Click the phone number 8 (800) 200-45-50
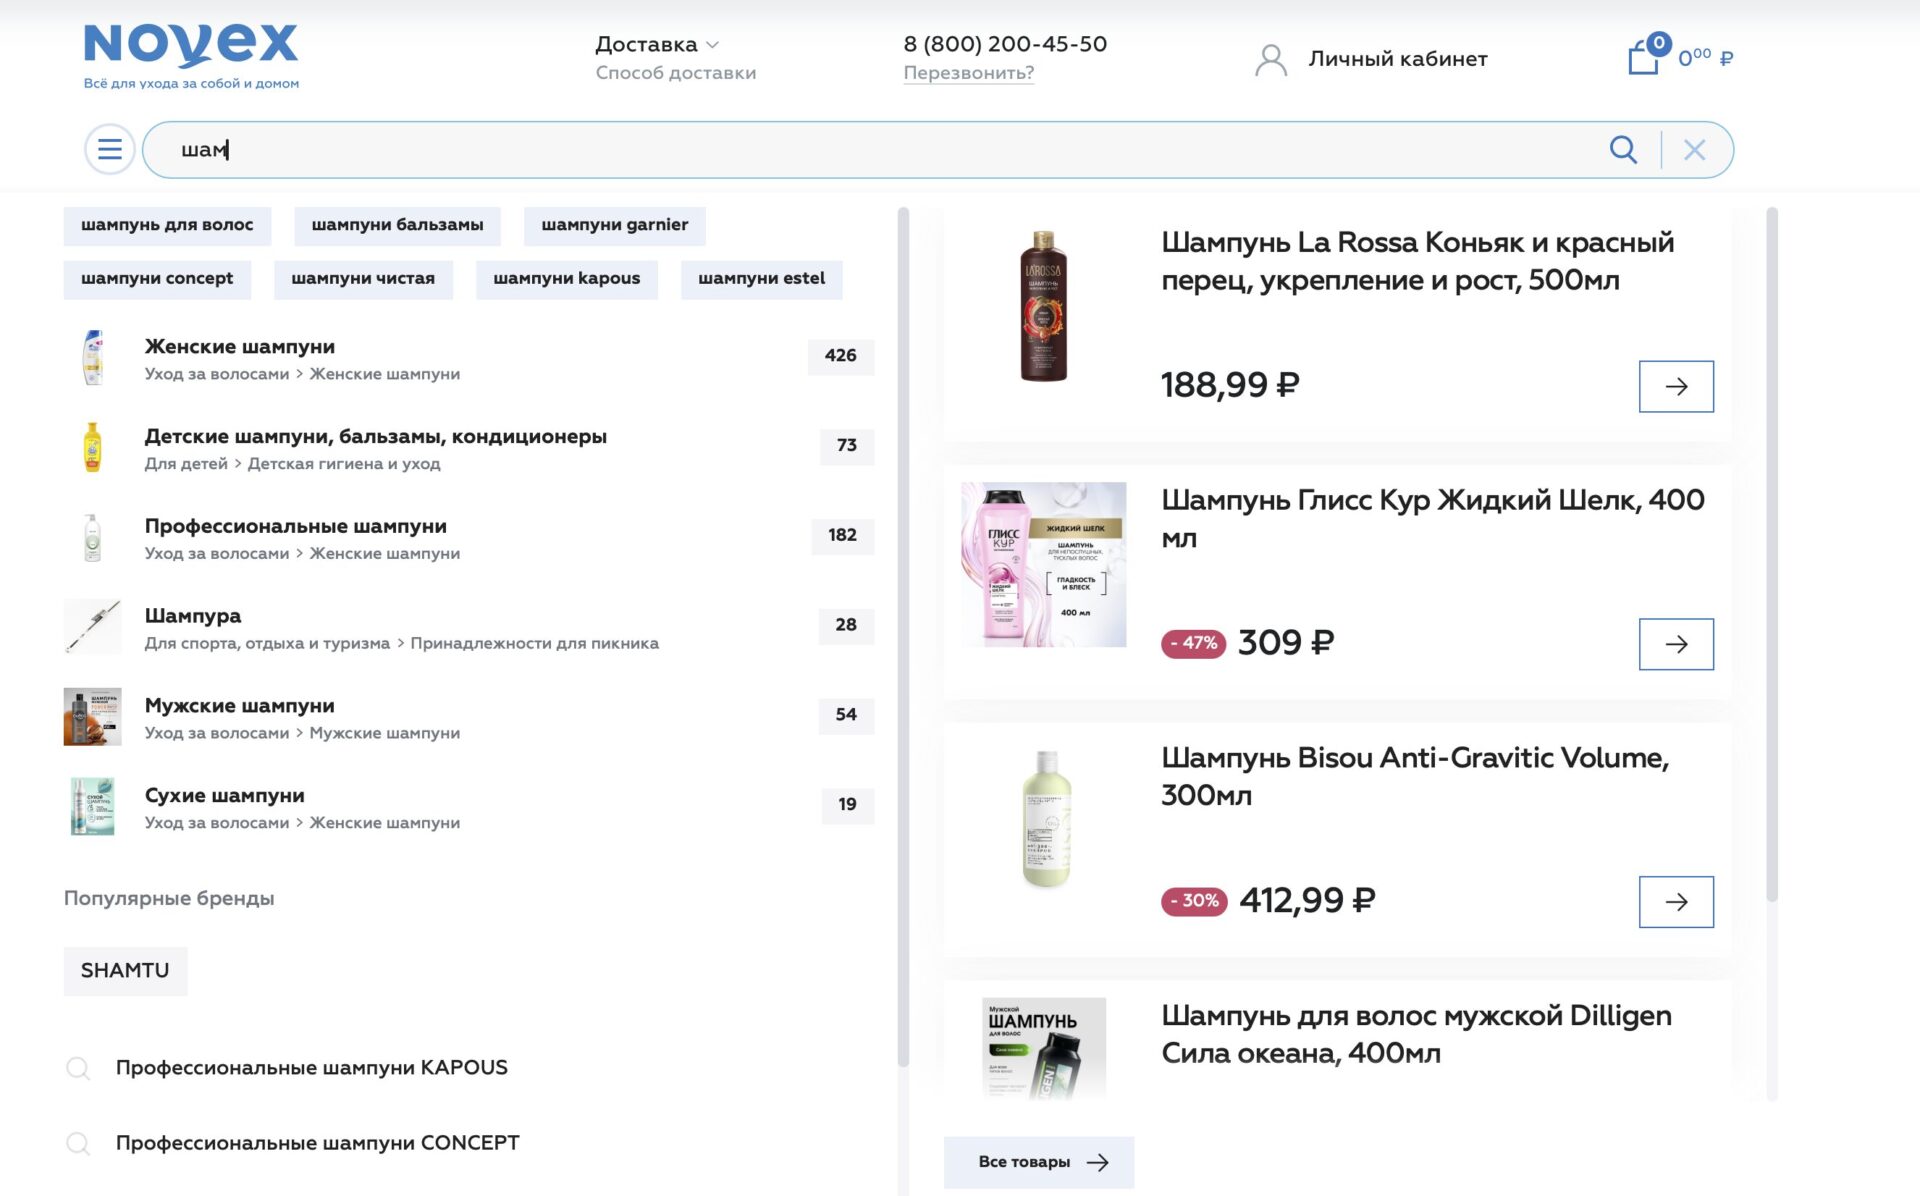The image size is (1920, 1196). click(1005, 44)
